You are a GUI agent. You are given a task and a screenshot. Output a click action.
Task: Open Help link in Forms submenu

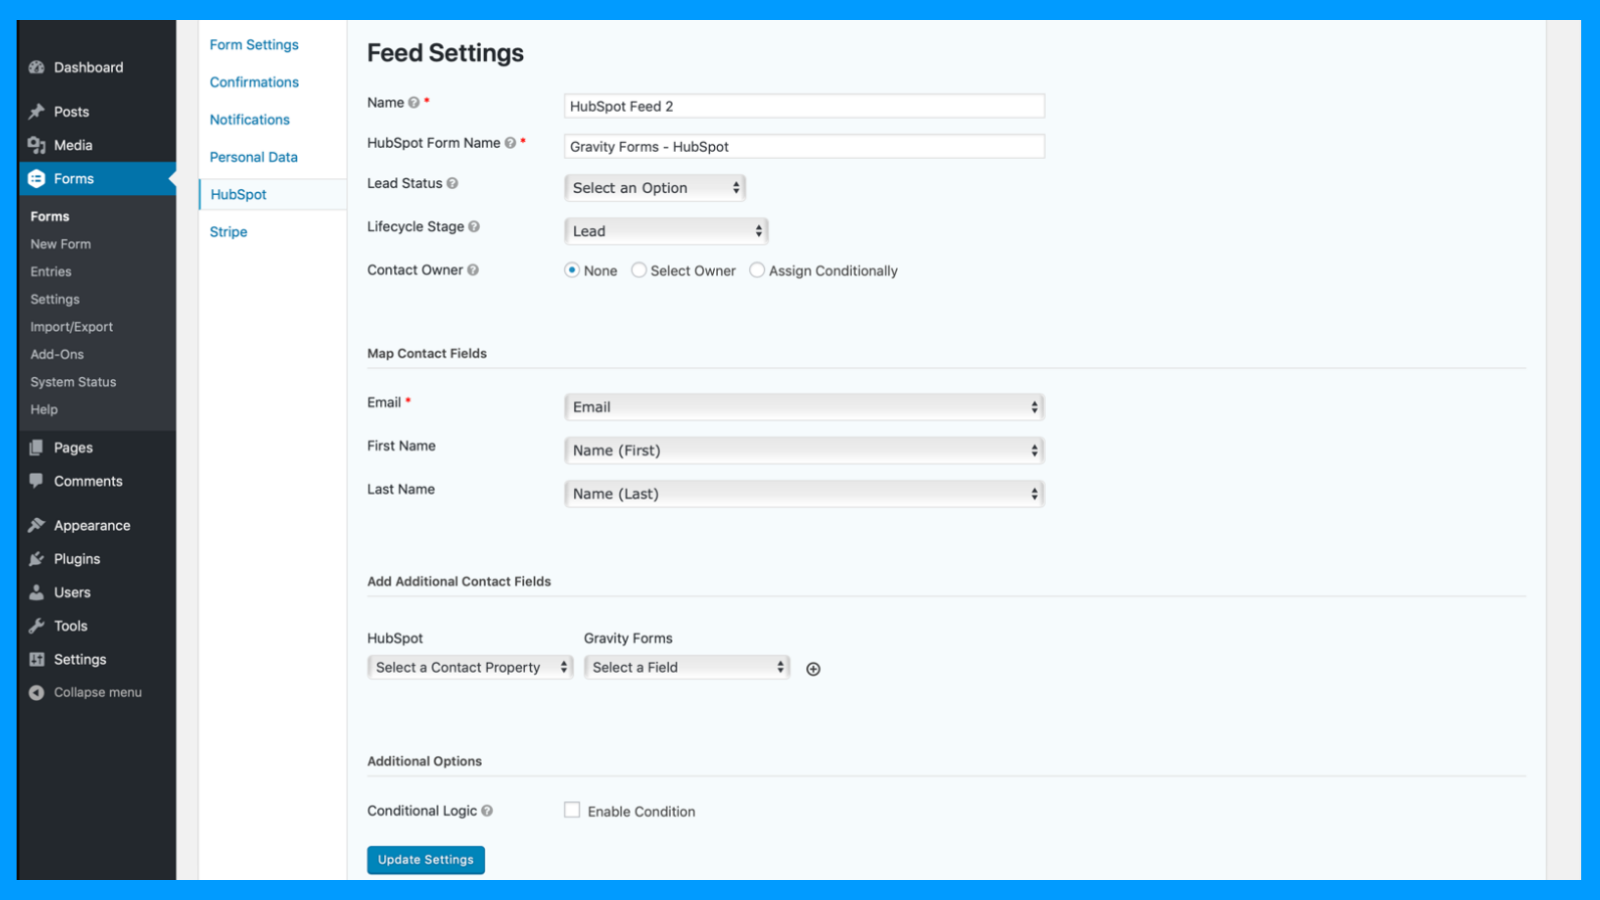[44, 409]
